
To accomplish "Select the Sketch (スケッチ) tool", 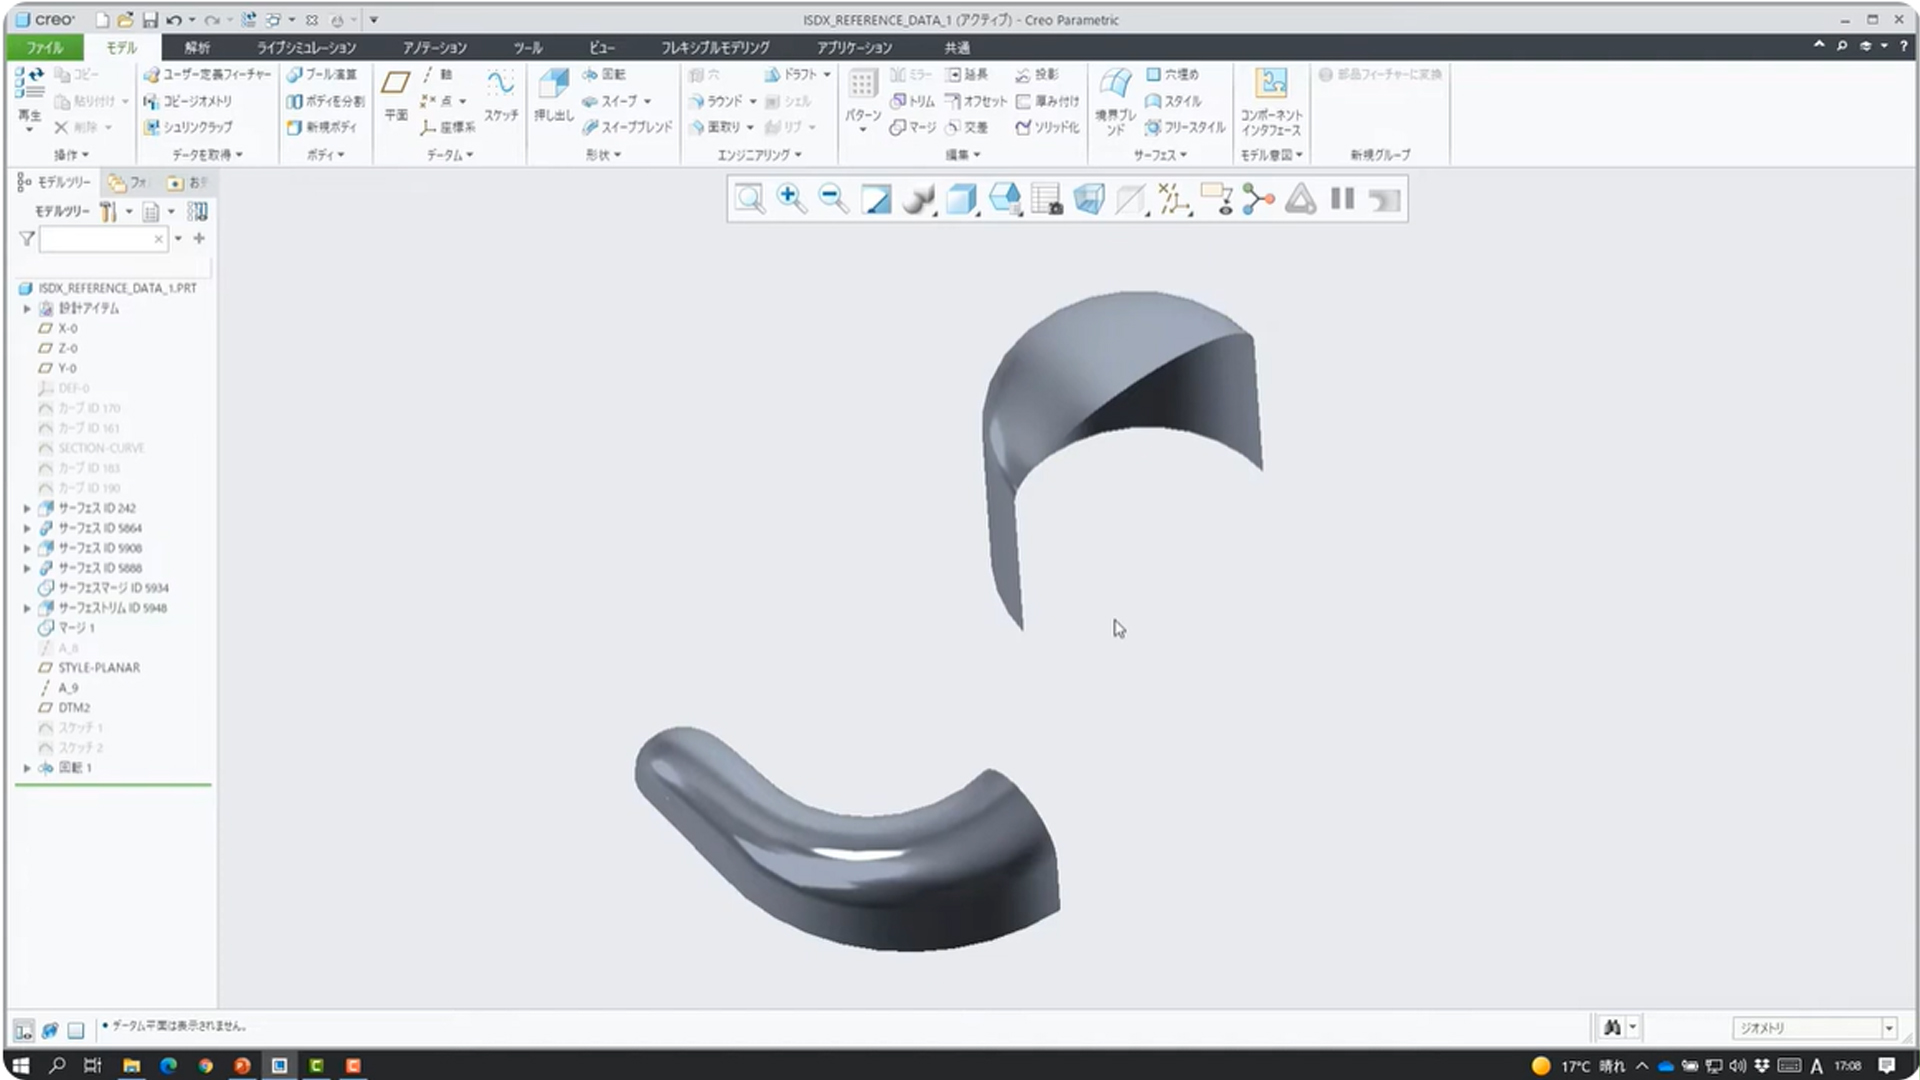I will pyautogui.click(x=501, y=95).
